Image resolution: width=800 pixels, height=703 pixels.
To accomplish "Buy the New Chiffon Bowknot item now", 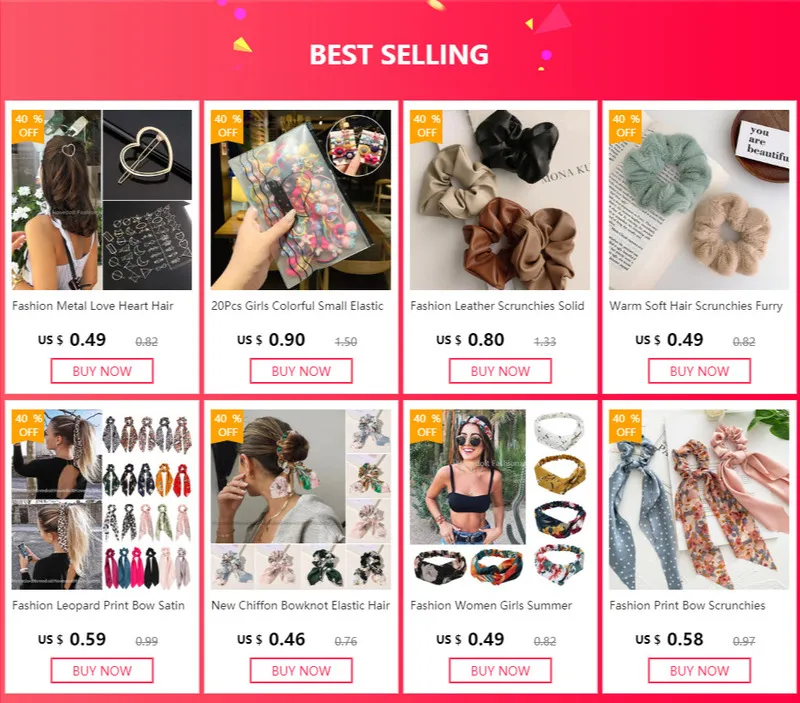I will click(x=301, y=670).
